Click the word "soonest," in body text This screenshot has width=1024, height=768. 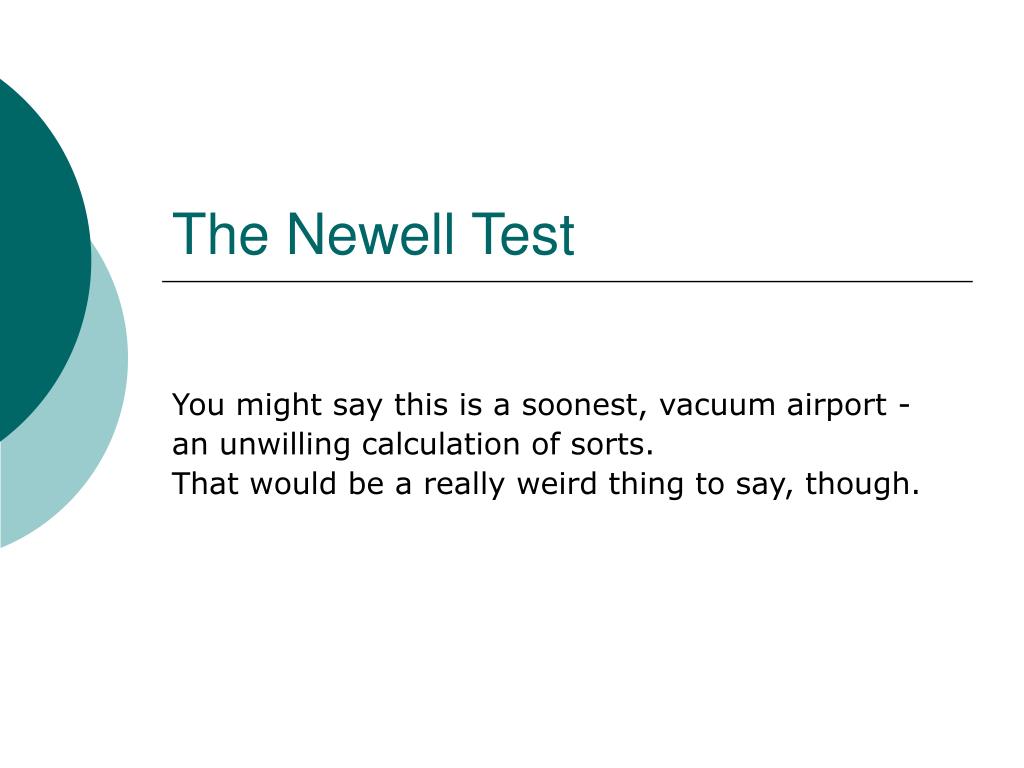point(584,405)
